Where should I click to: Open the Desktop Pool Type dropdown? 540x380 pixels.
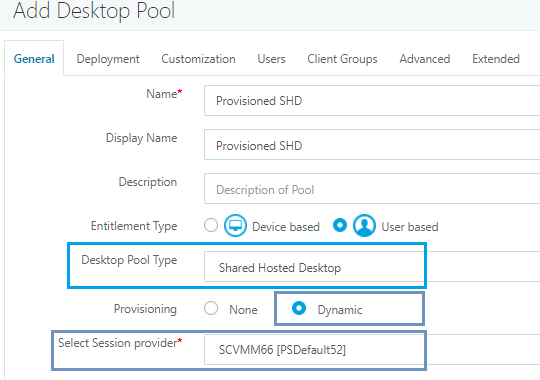point(372,267)
